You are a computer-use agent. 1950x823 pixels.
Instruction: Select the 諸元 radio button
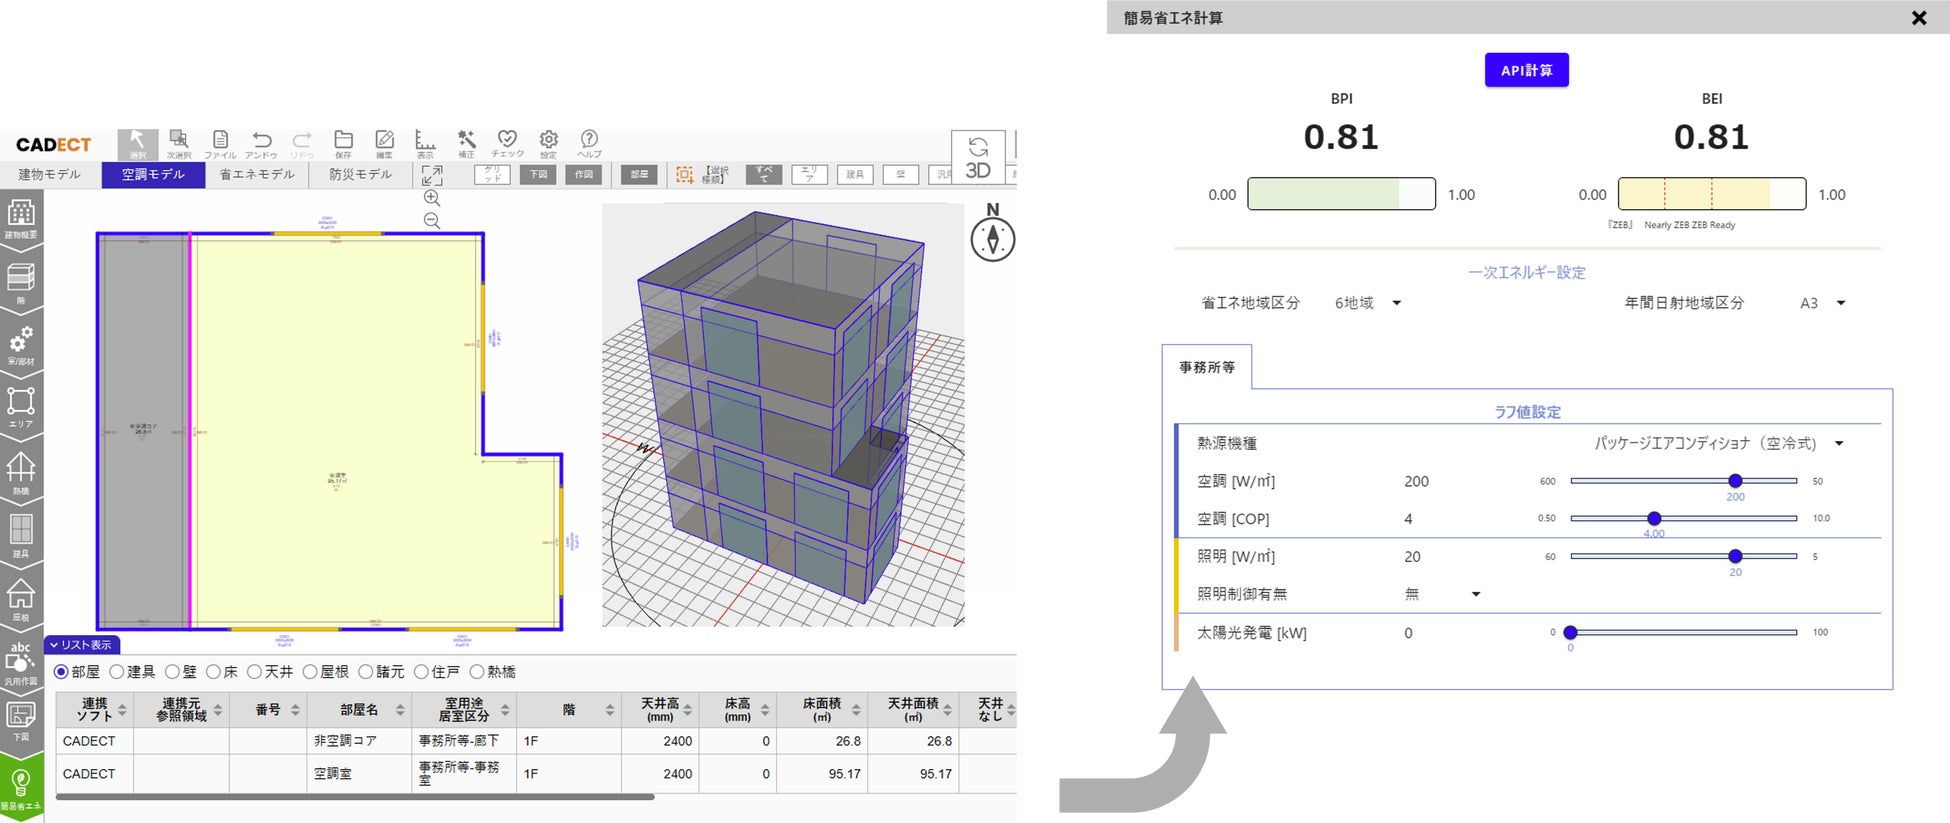(x=365, y=672)
